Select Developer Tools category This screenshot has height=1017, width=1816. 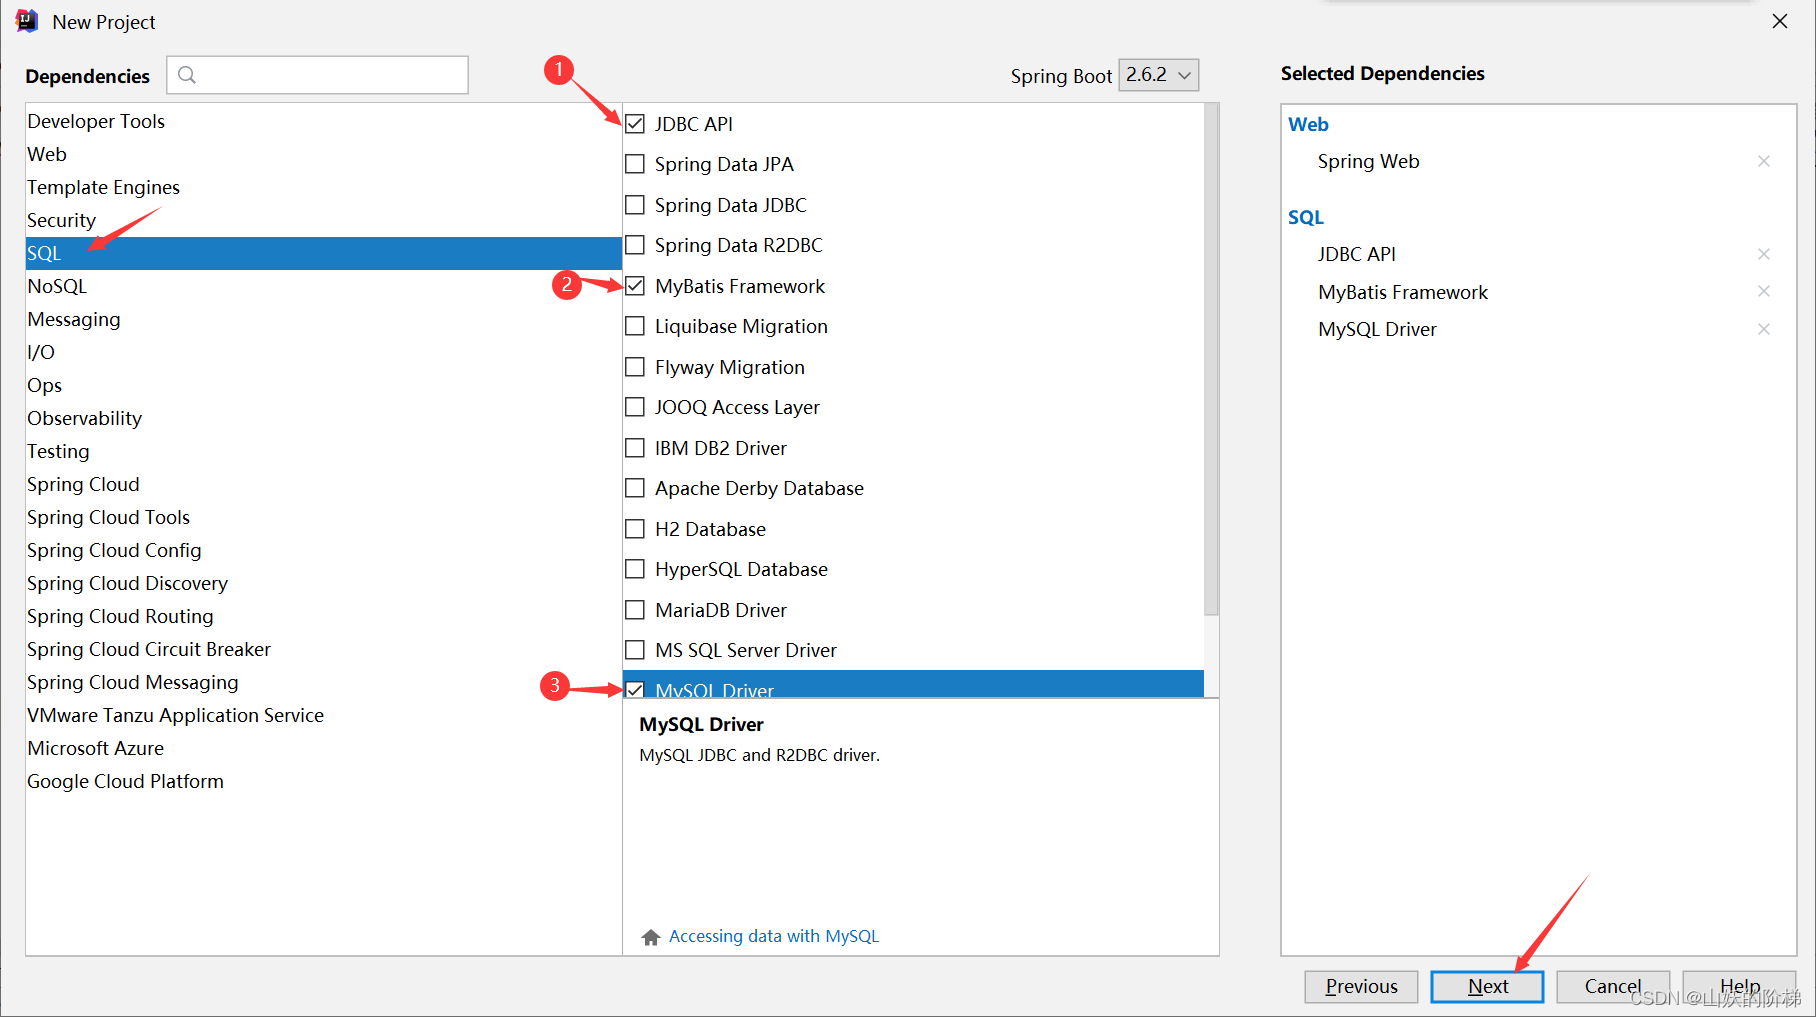[323, 121]
